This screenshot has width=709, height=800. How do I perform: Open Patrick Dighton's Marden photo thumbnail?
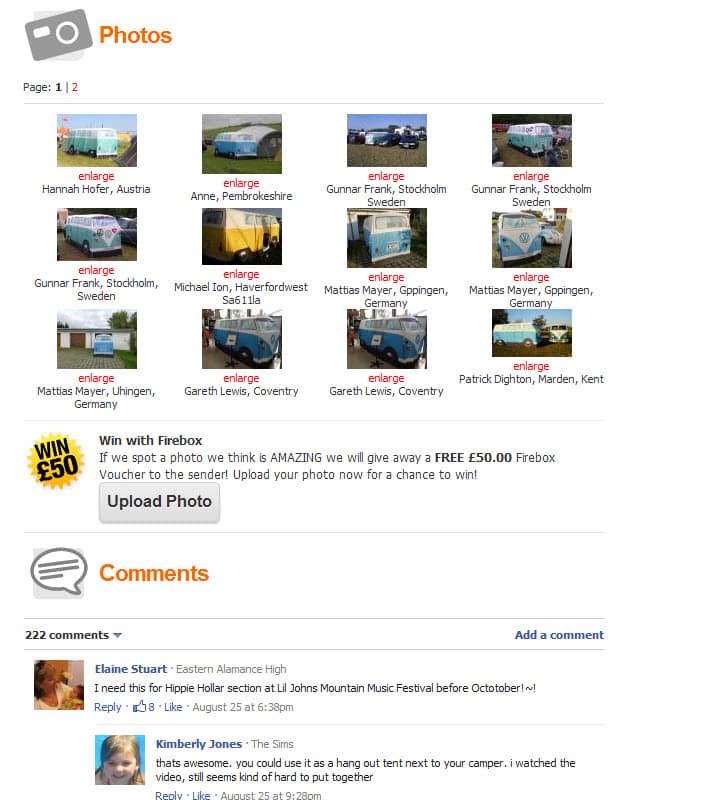coord(531,333)
